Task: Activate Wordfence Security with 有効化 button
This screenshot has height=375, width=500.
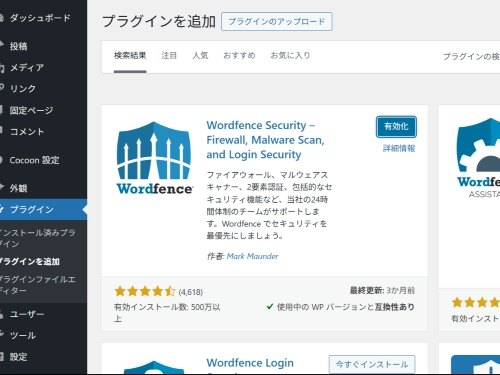Action: pyautogui.click(x=396, y=127)
